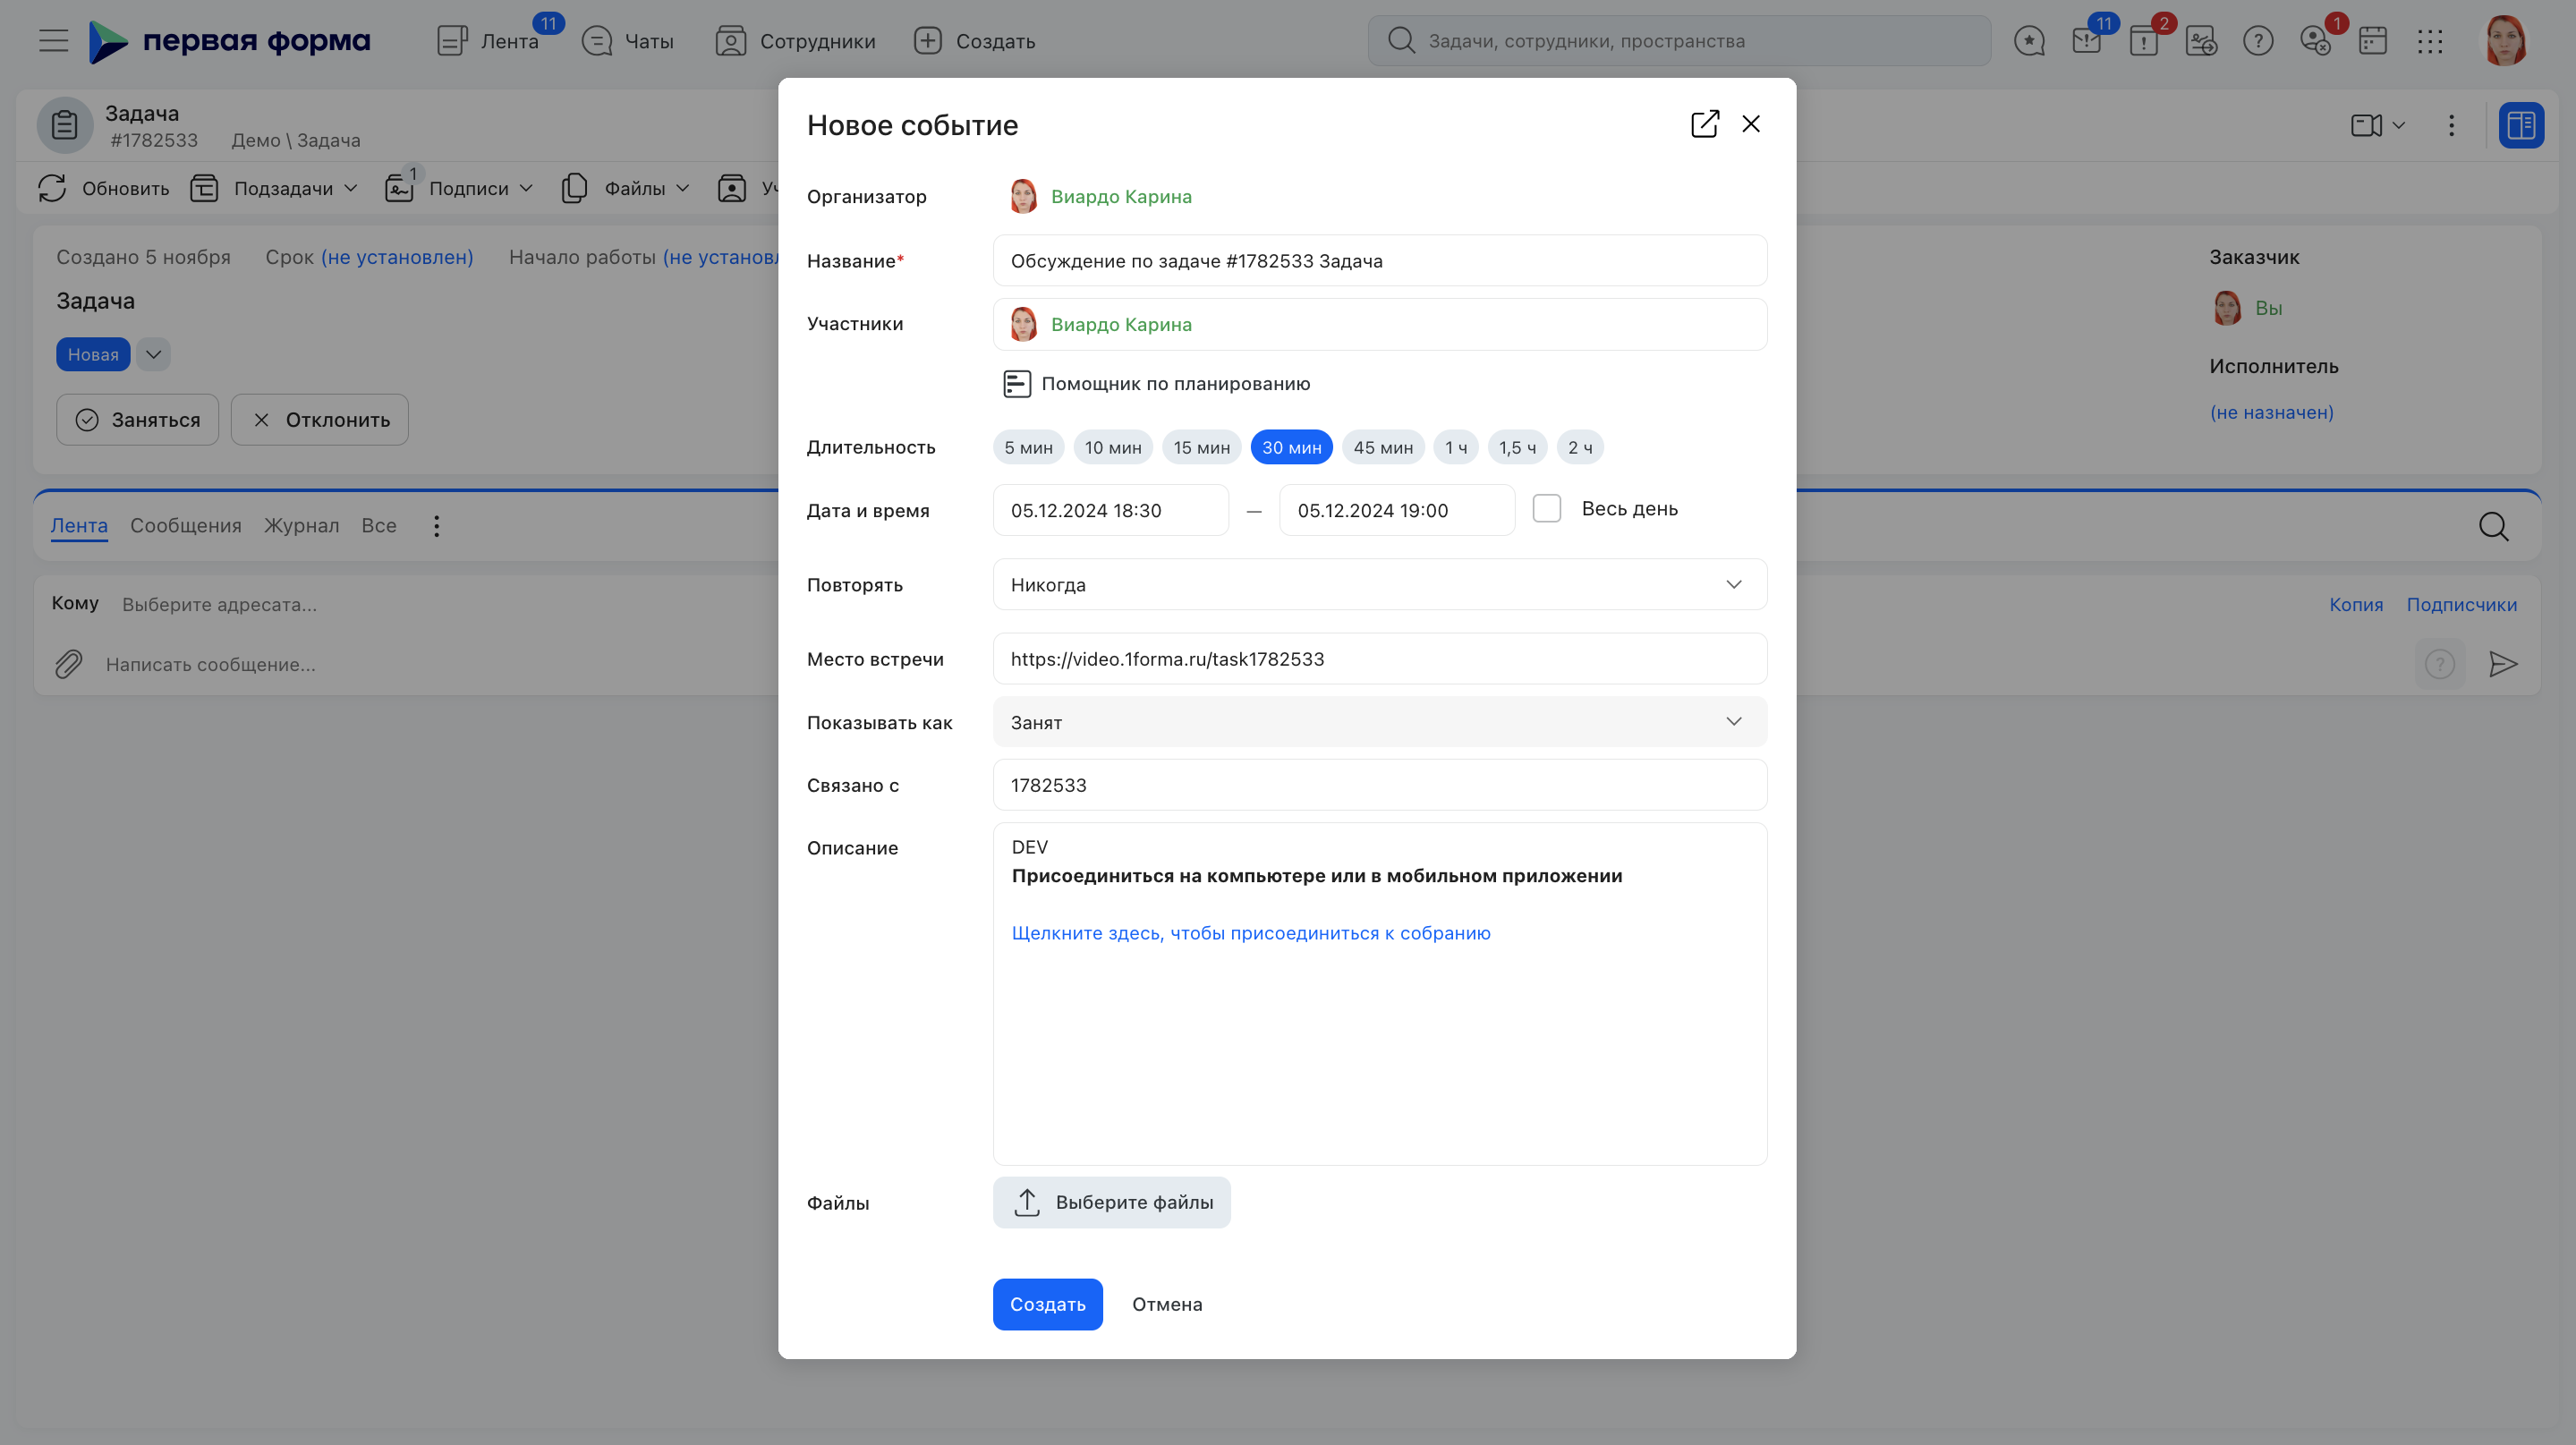The width and height of the screenshot is (2576, 1445).
Task: Open alerts icon with badge 2
Action: tap(2144, 41)
